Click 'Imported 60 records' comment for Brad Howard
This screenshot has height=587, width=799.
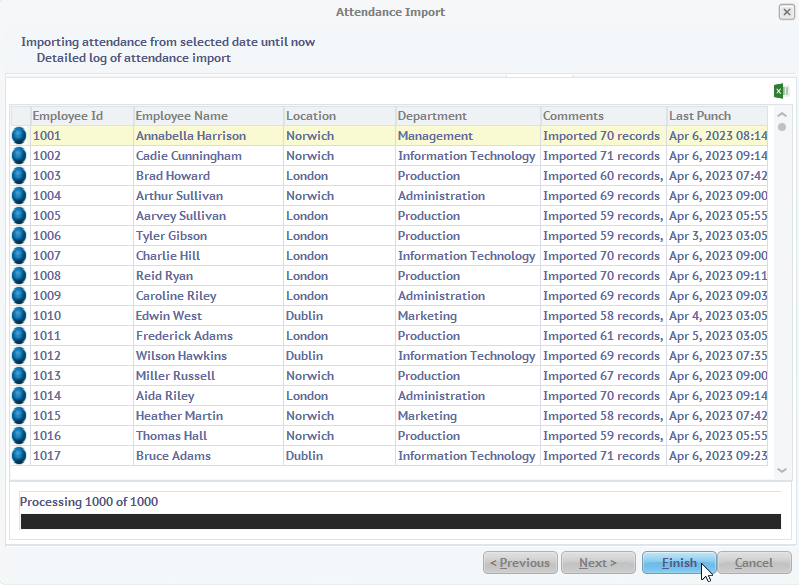point(603,176)
